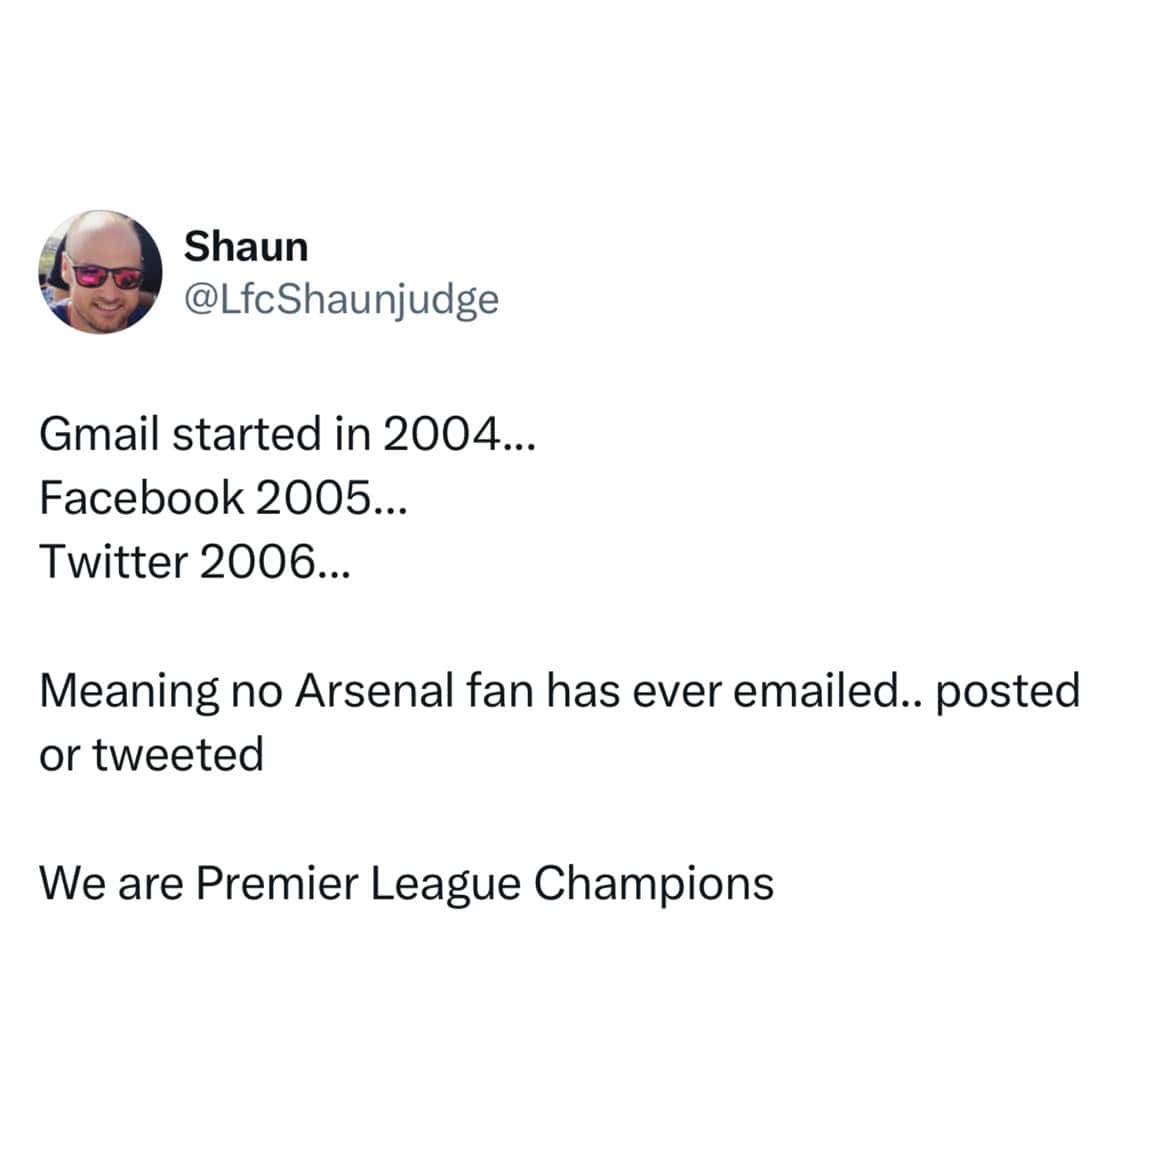This screenshot has height=1153, width=1152.
Task: Click 'We are' at the last line's start
Action: tap(111, 883)
